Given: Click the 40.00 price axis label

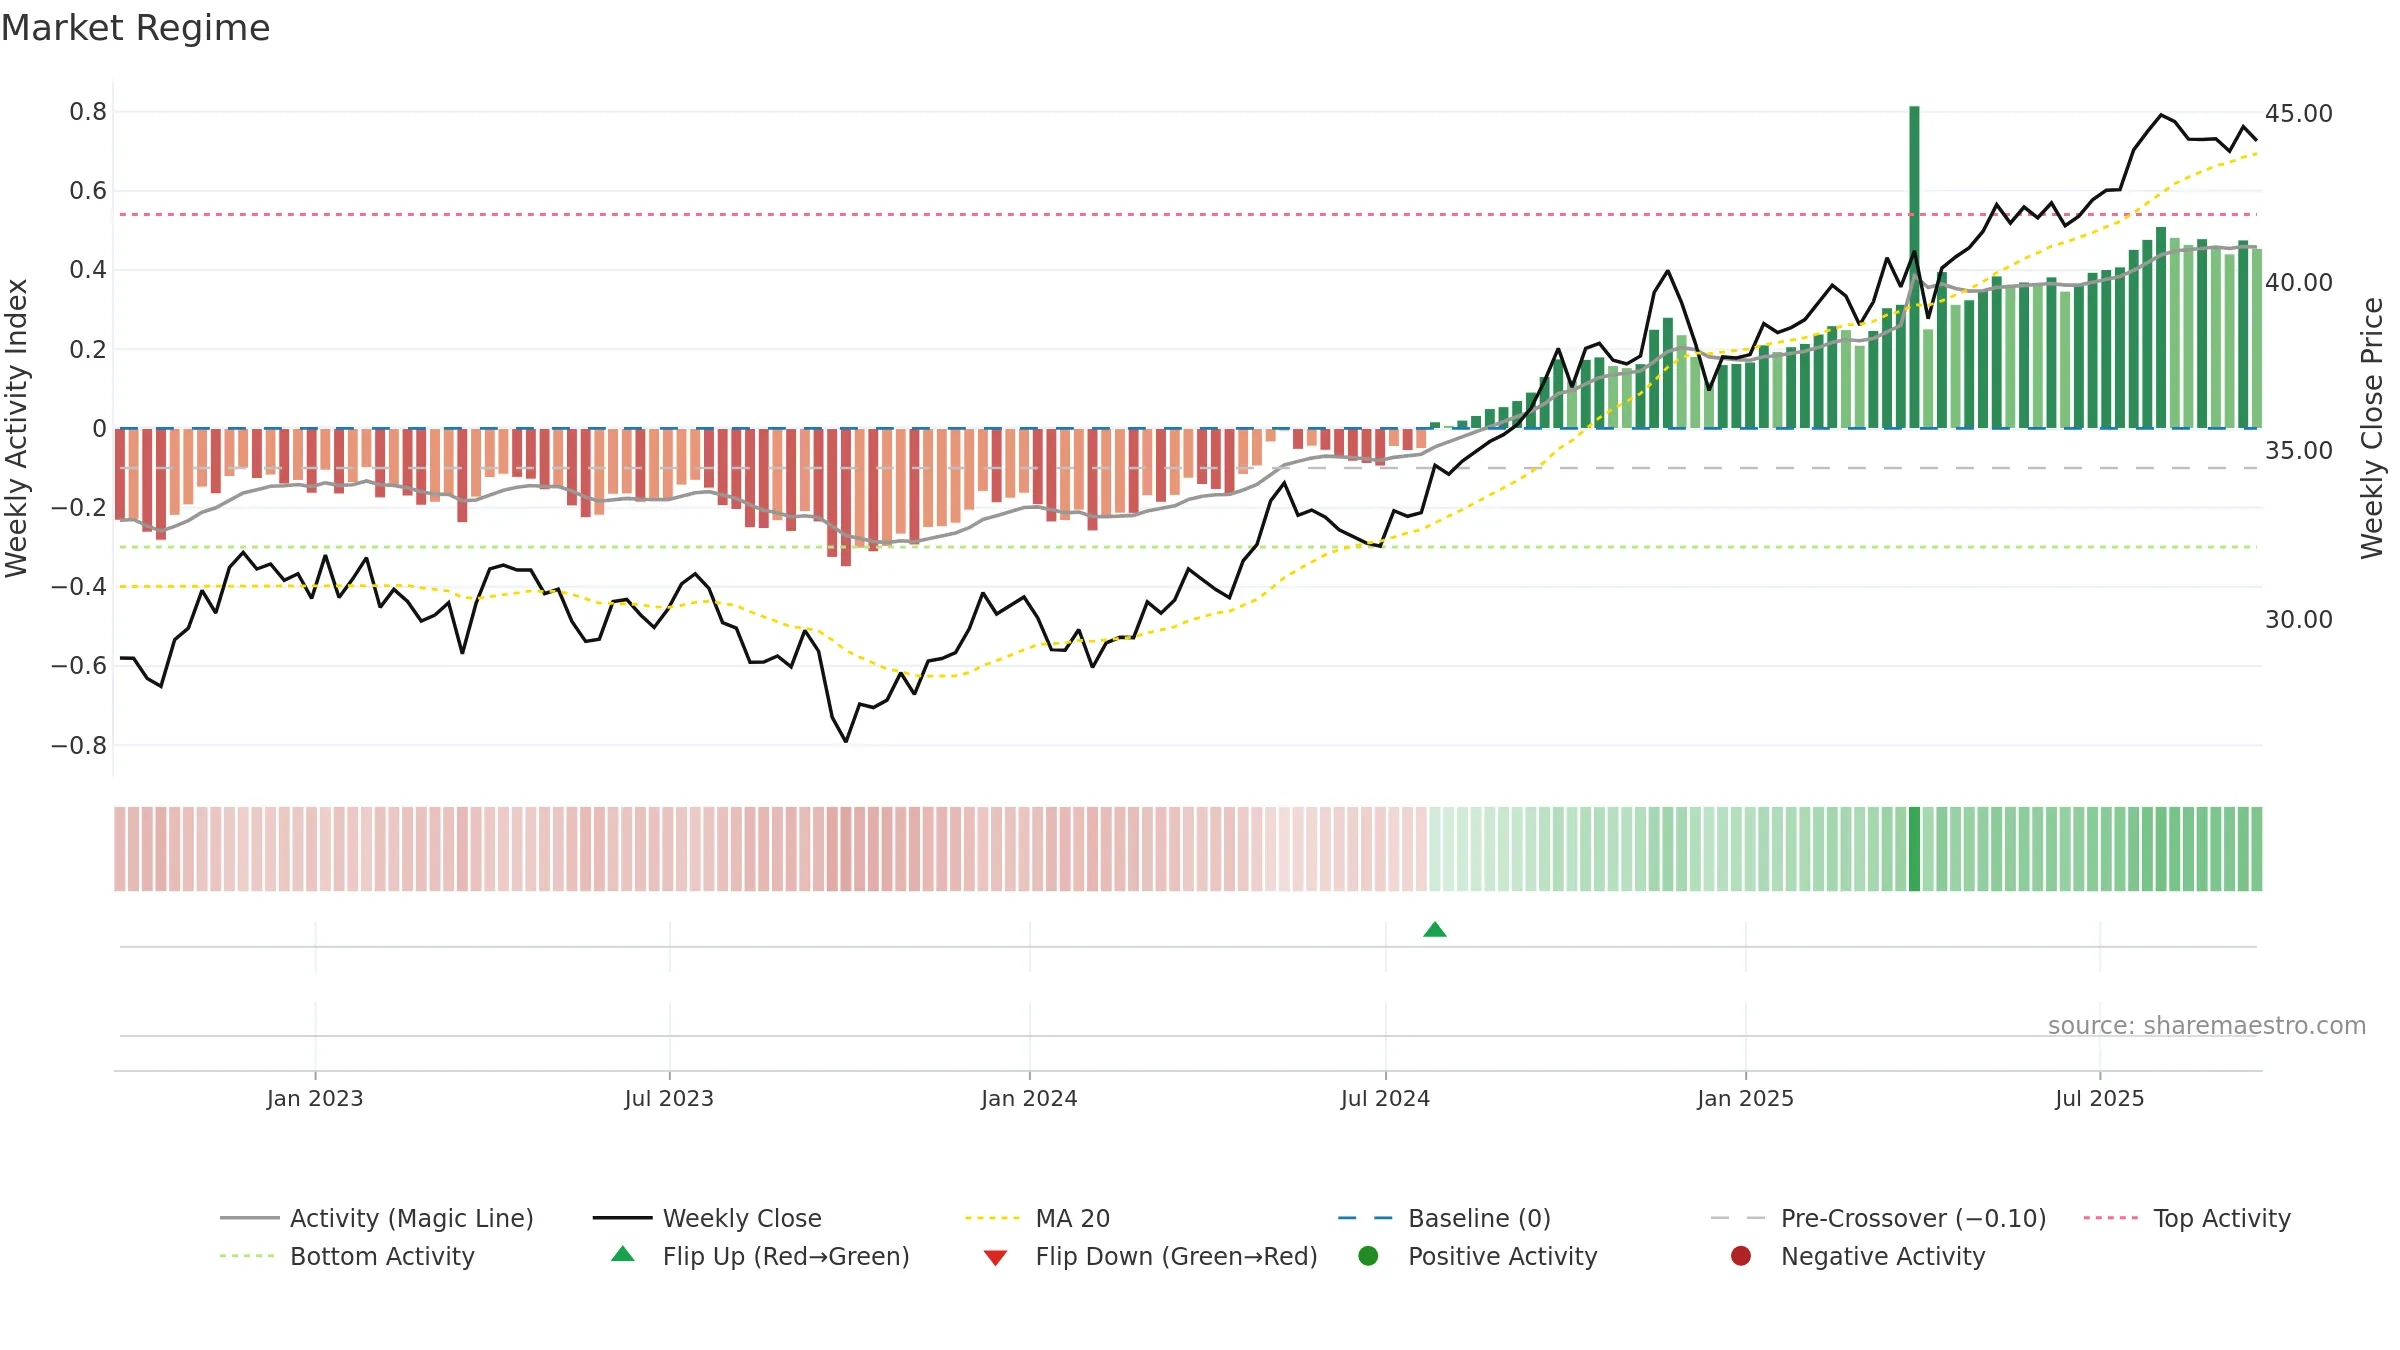Looking at the screenshot, I should (2299, 282).
